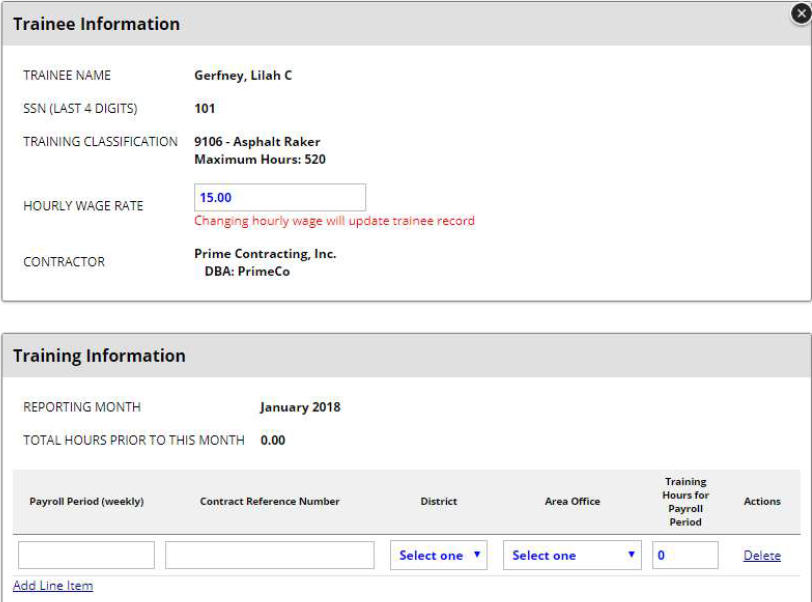The width and height of the screenshot is (812, 602).
Task: Select the Training Hours input field
Action: coord(685,555)
